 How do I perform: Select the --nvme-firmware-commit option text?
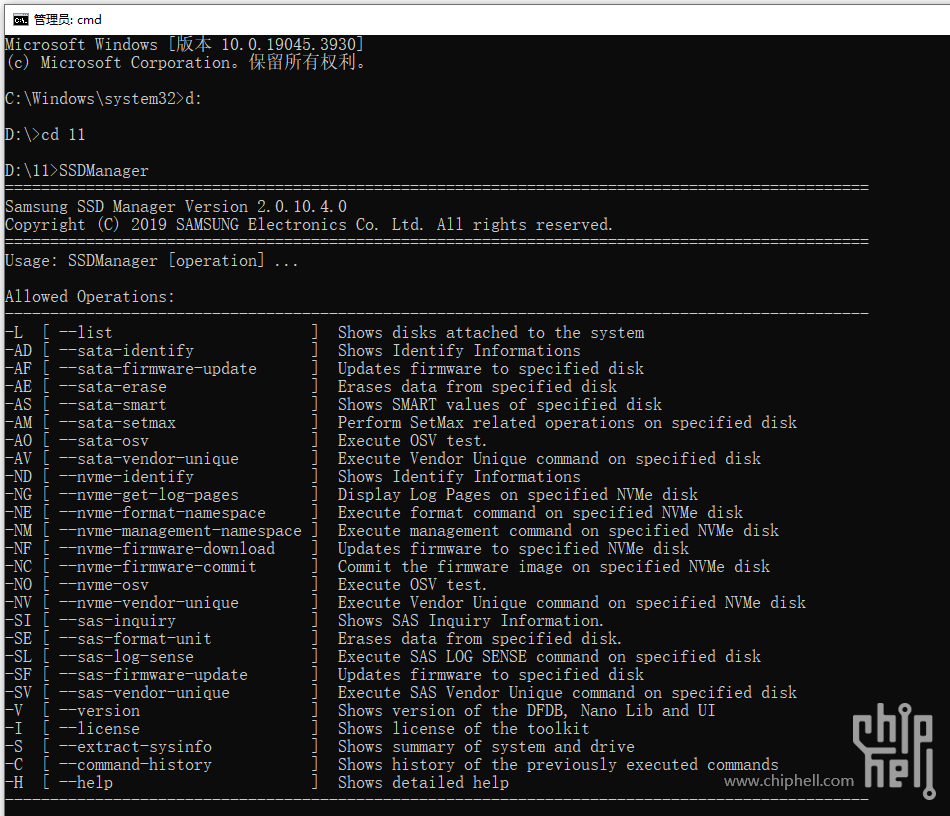point(158,566)
